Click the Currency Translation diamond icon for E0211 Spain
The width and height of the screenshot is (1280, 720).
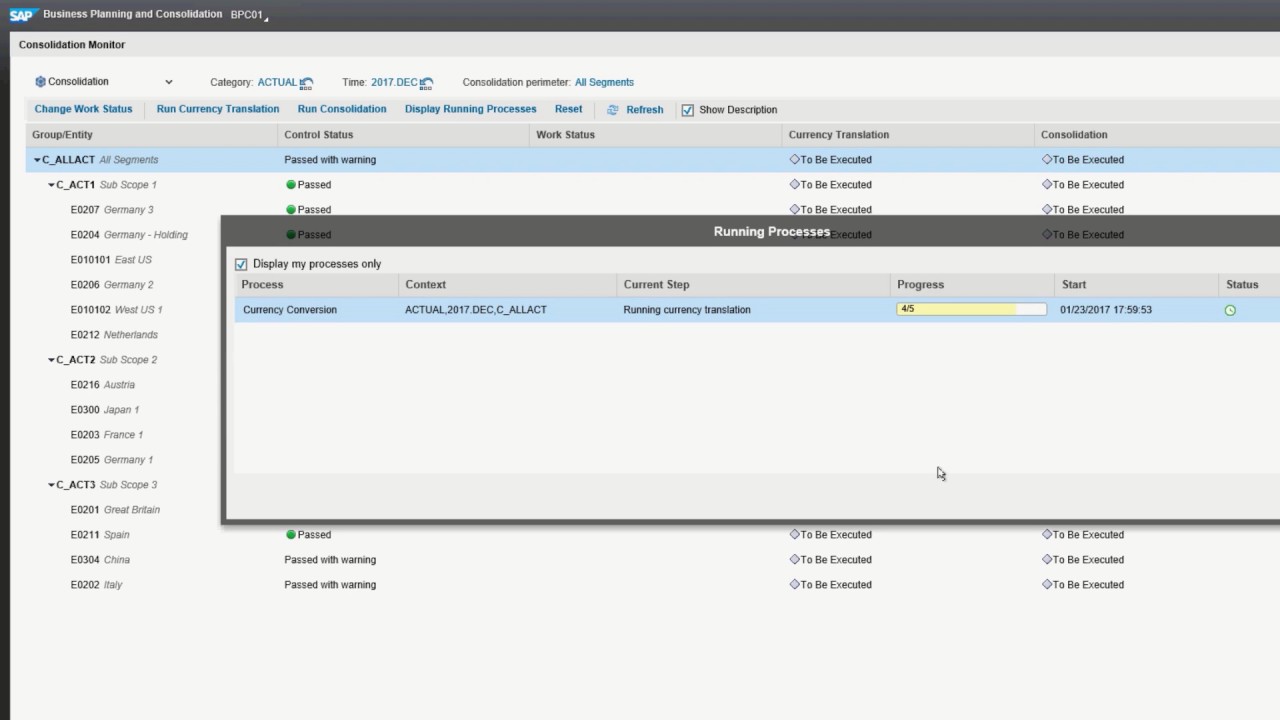(x=794, y=535)
